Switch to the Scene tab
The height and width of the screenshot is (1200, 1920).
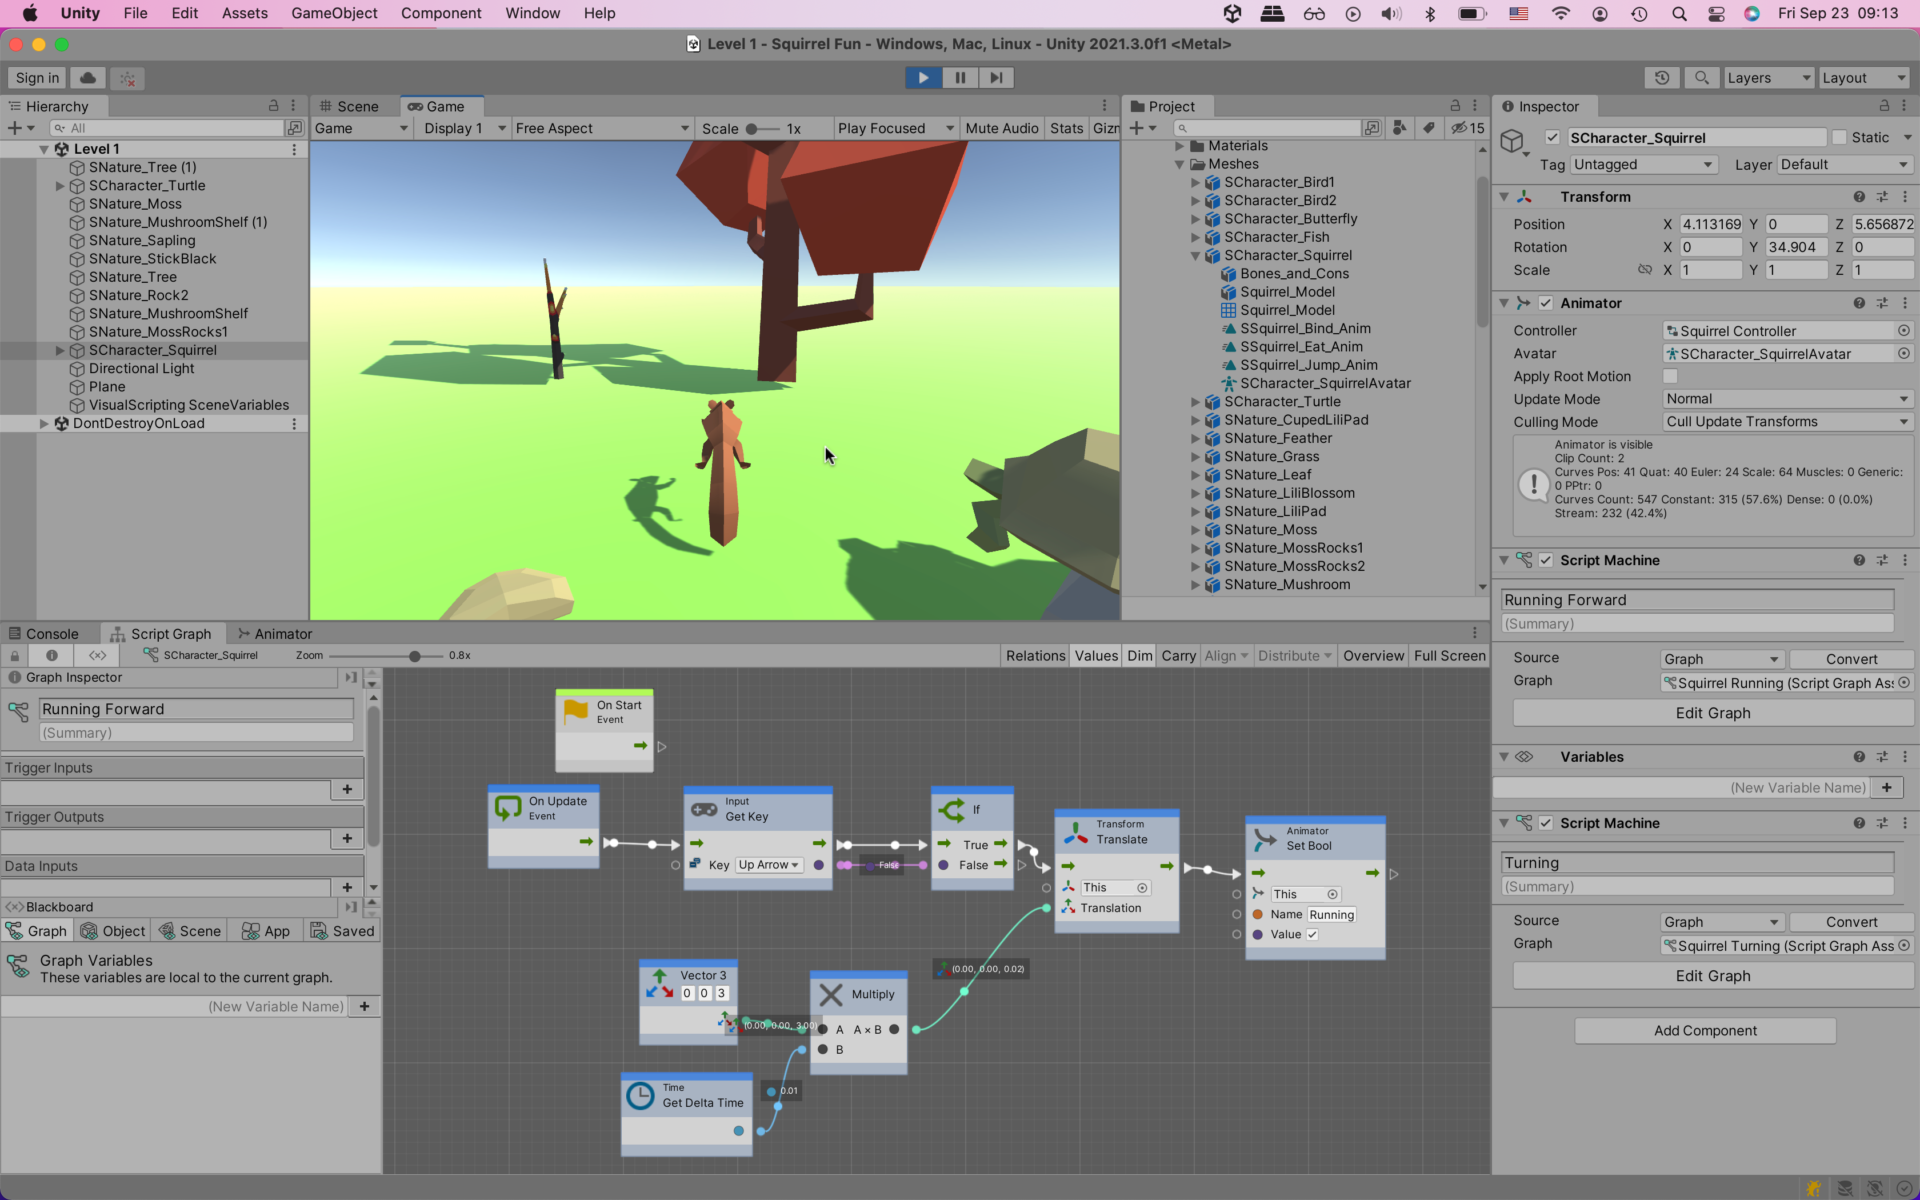click(x=350, y=105)
